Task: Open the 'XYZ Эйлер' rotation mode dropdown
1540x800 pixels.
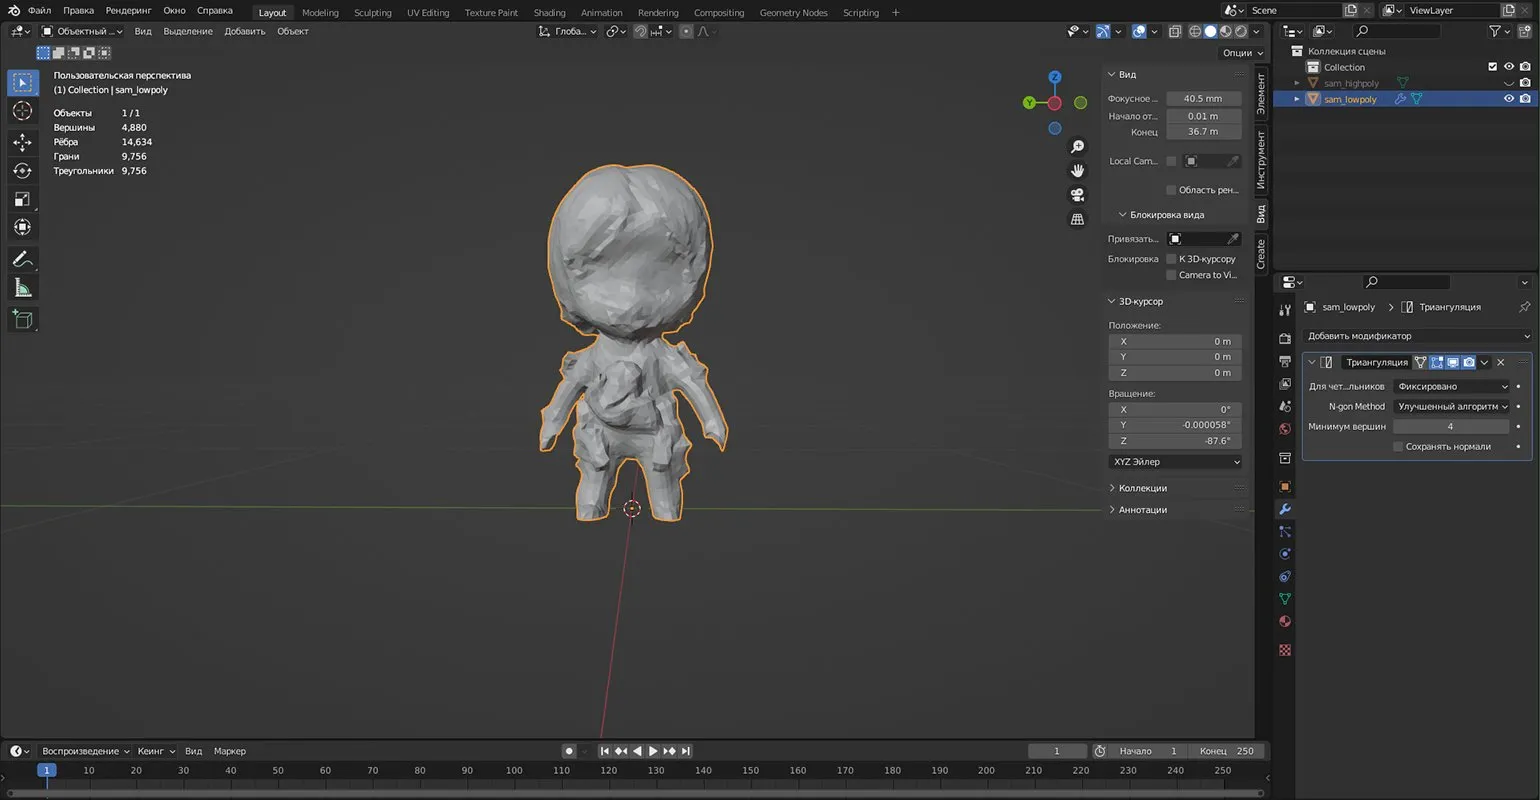Action: pyautogui.click(x=1175, y=462)
